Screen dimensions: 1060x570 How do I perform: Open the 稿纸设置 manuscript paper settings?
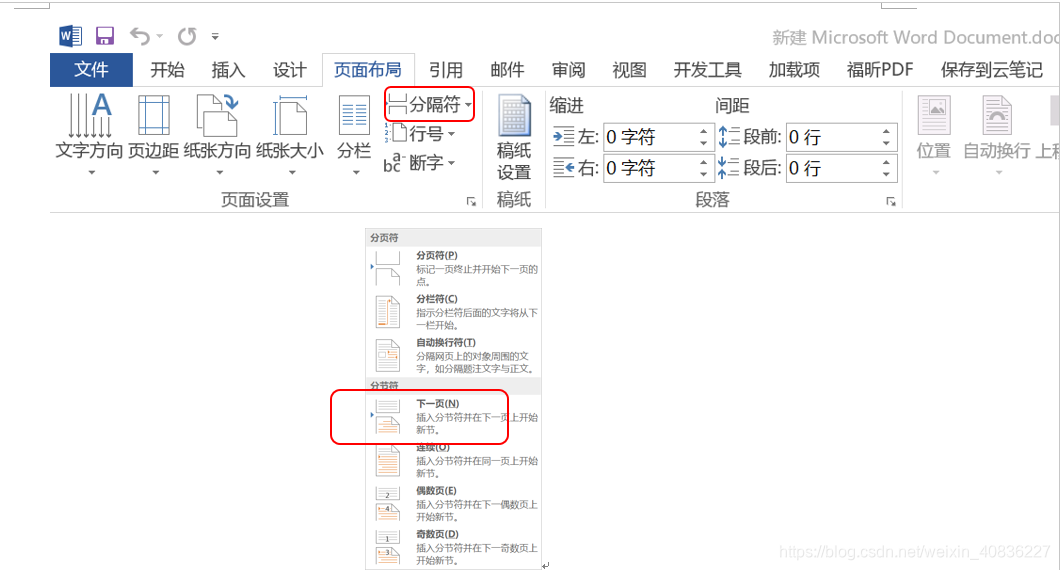(x=514, y=138)
